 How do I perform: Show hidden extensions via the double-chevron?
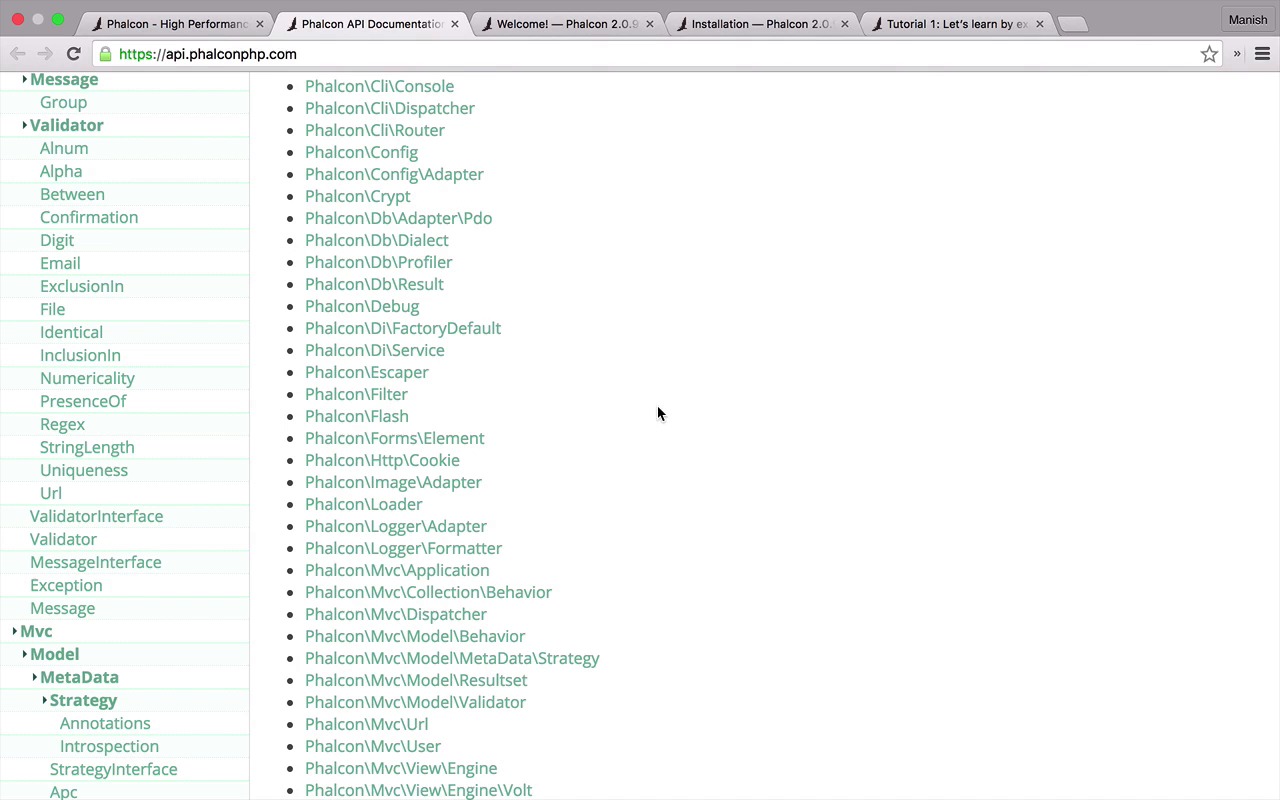tap(1237, 54)
